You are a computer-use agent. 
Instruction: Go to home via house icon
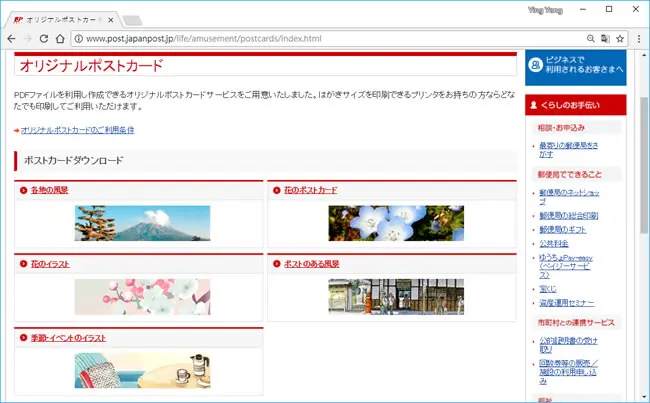pyautogui.click(x=60, y=39)
